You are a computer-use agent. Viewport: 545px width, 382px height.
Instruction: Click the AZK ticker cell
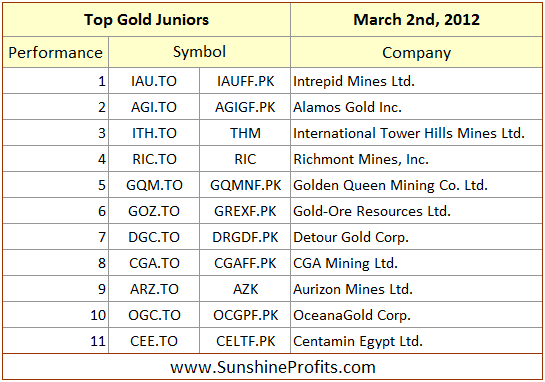coord(245,289)
